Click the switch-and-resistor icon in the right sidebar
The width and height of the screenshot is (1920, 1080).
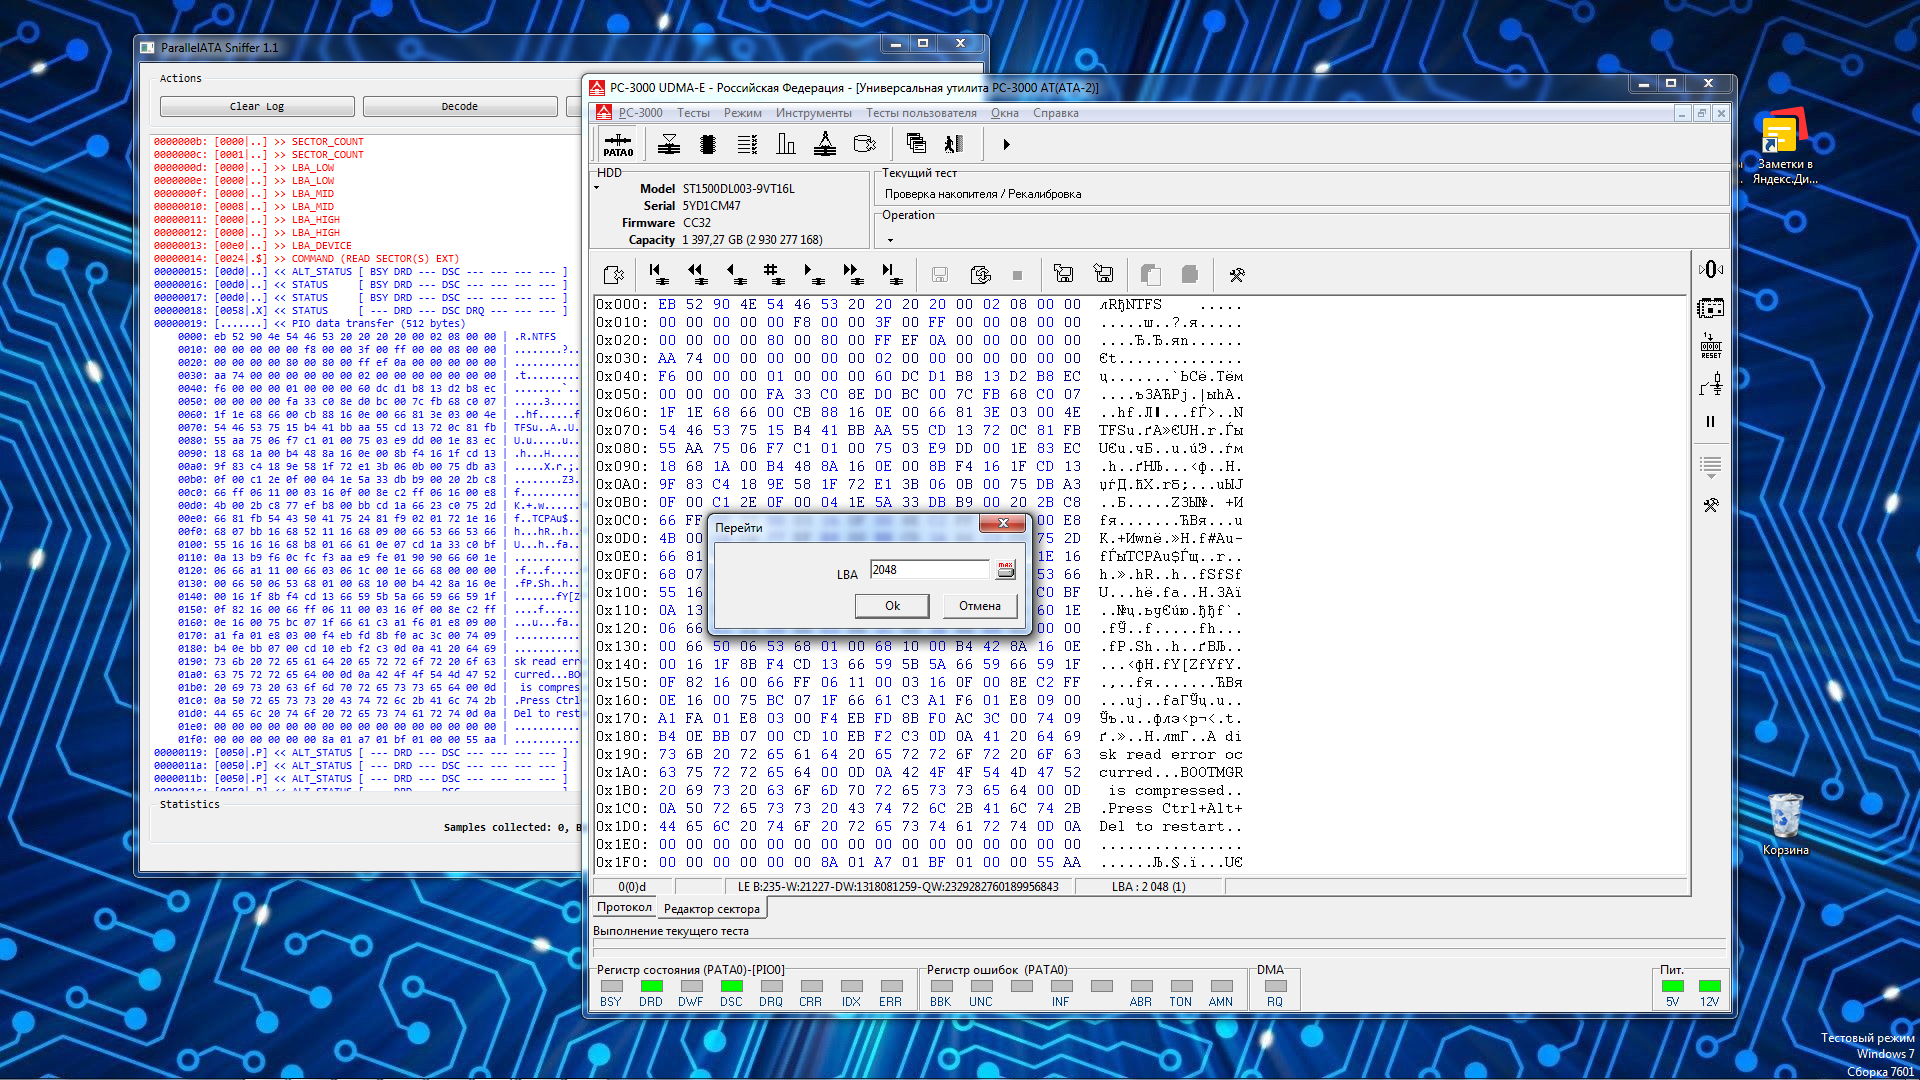[1710, 384]
